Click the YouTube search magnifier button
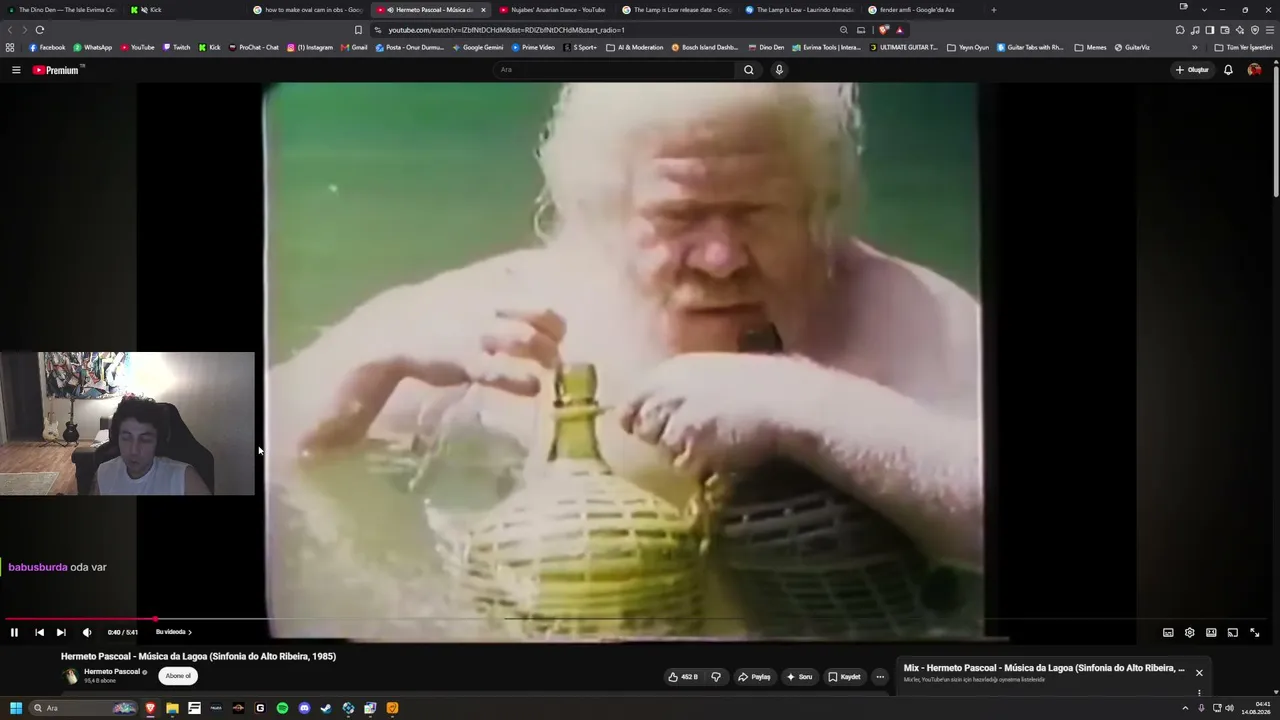The image size is (1280, 720). (x=748, y=70)
